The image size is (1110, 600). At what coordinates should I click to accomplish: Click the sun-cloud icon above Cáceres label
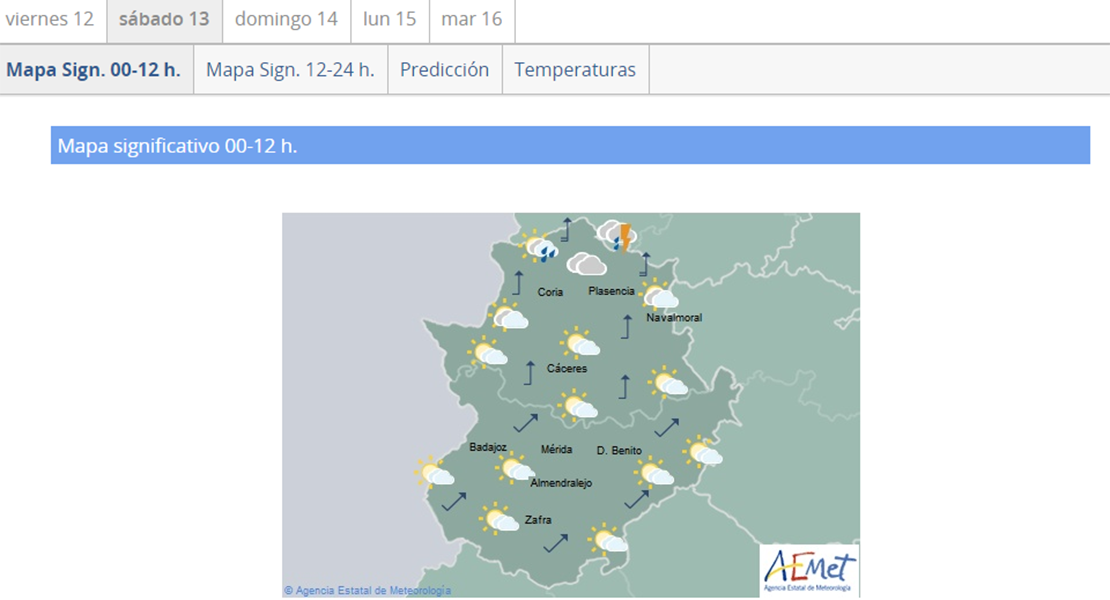580,343
